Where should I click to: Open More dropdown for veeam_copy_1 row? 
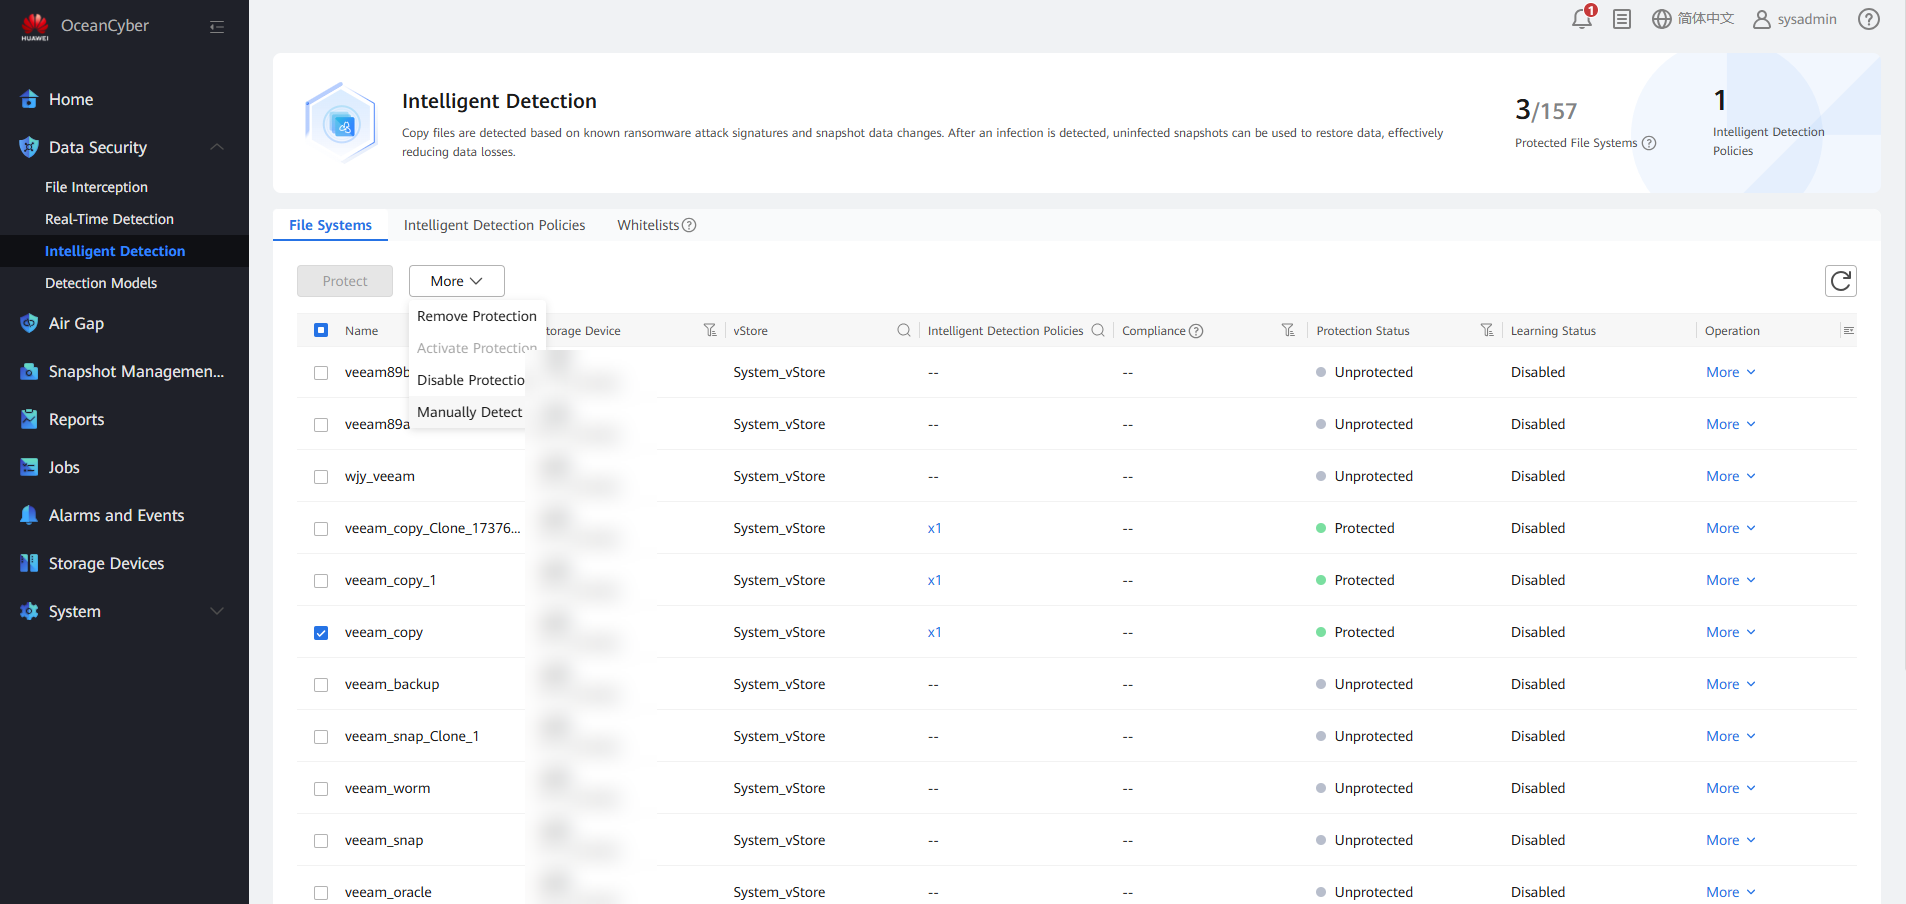pyautogui.click(x=1730, y=580)
